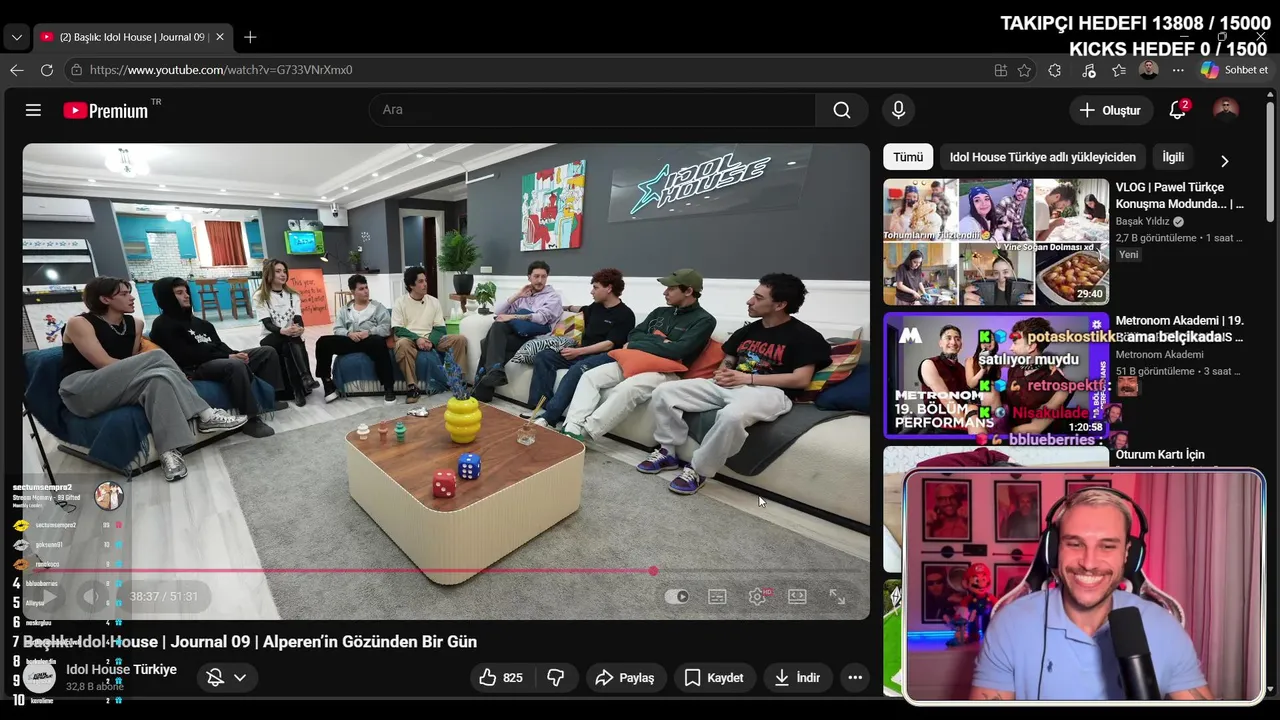Switch to theater mode
This screenshot has width=1280, height=720.
coord(797,596)
